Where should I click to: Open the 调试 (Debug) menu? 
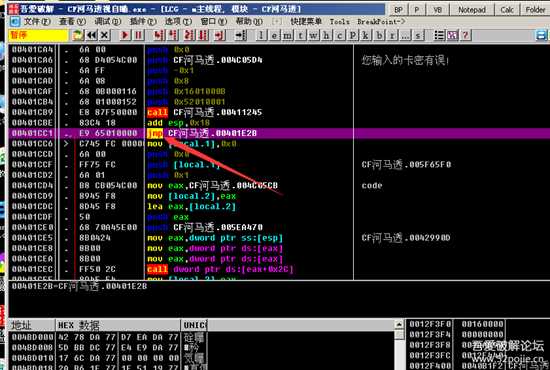coord(107,22)
